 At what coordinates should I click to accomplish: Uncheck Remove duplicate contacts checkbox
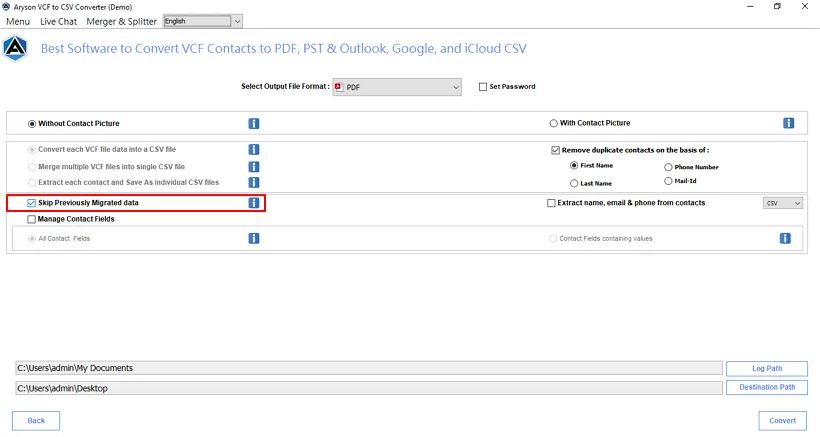555,151
